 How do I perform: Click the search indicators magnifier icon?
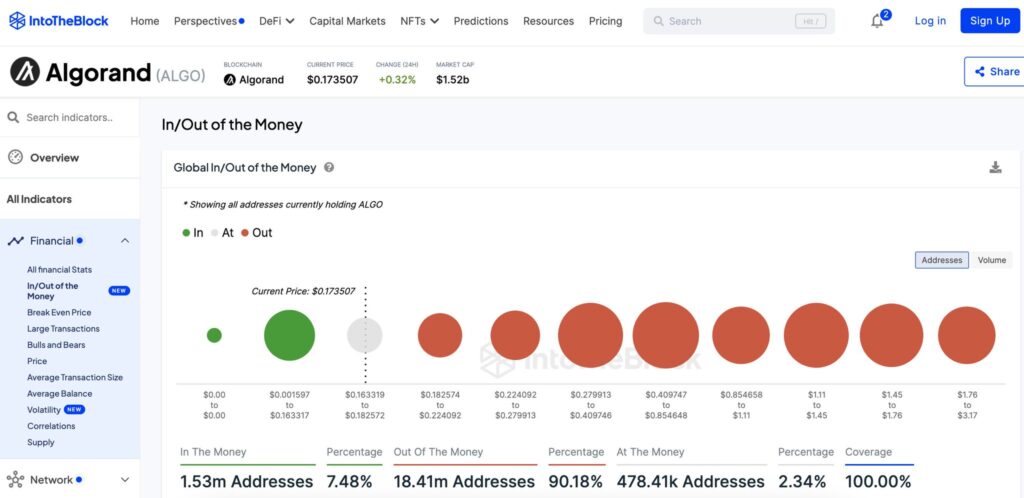pos(14,117)
